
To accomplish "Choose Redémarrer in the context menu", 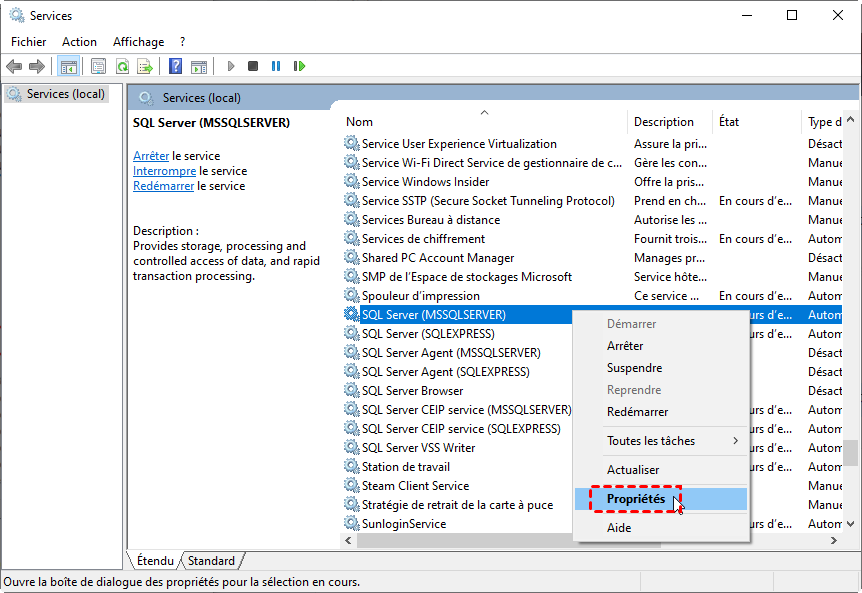I will pos(661,412).
